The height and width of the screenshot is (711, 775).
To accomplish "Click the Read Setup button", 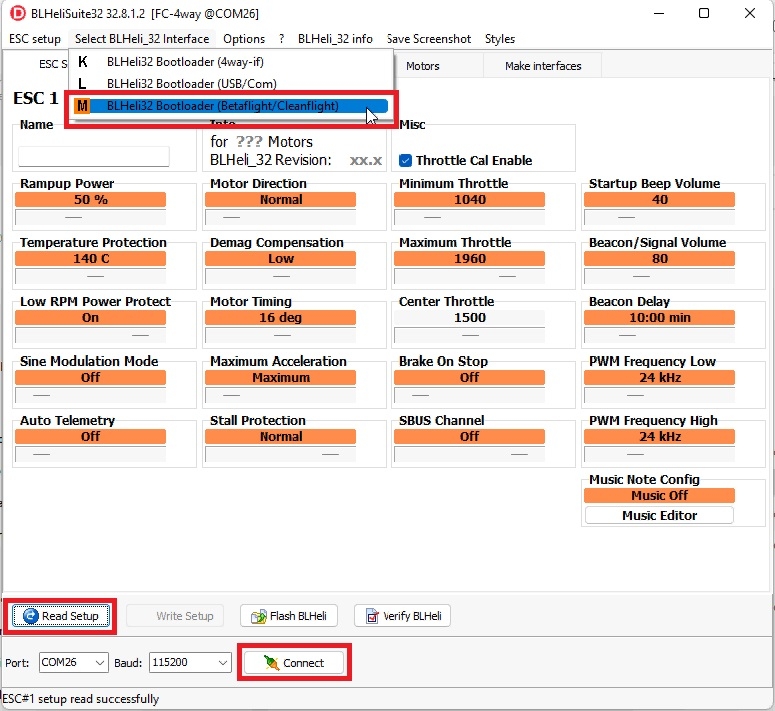I will [x=61, y=616].
